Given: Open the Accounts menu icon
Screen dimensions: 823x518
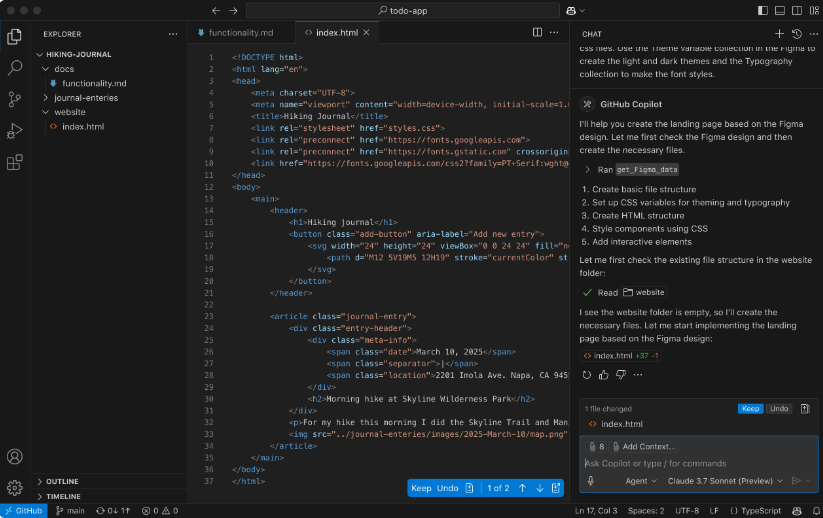Looking at the screenshot, I should (15, 457).
